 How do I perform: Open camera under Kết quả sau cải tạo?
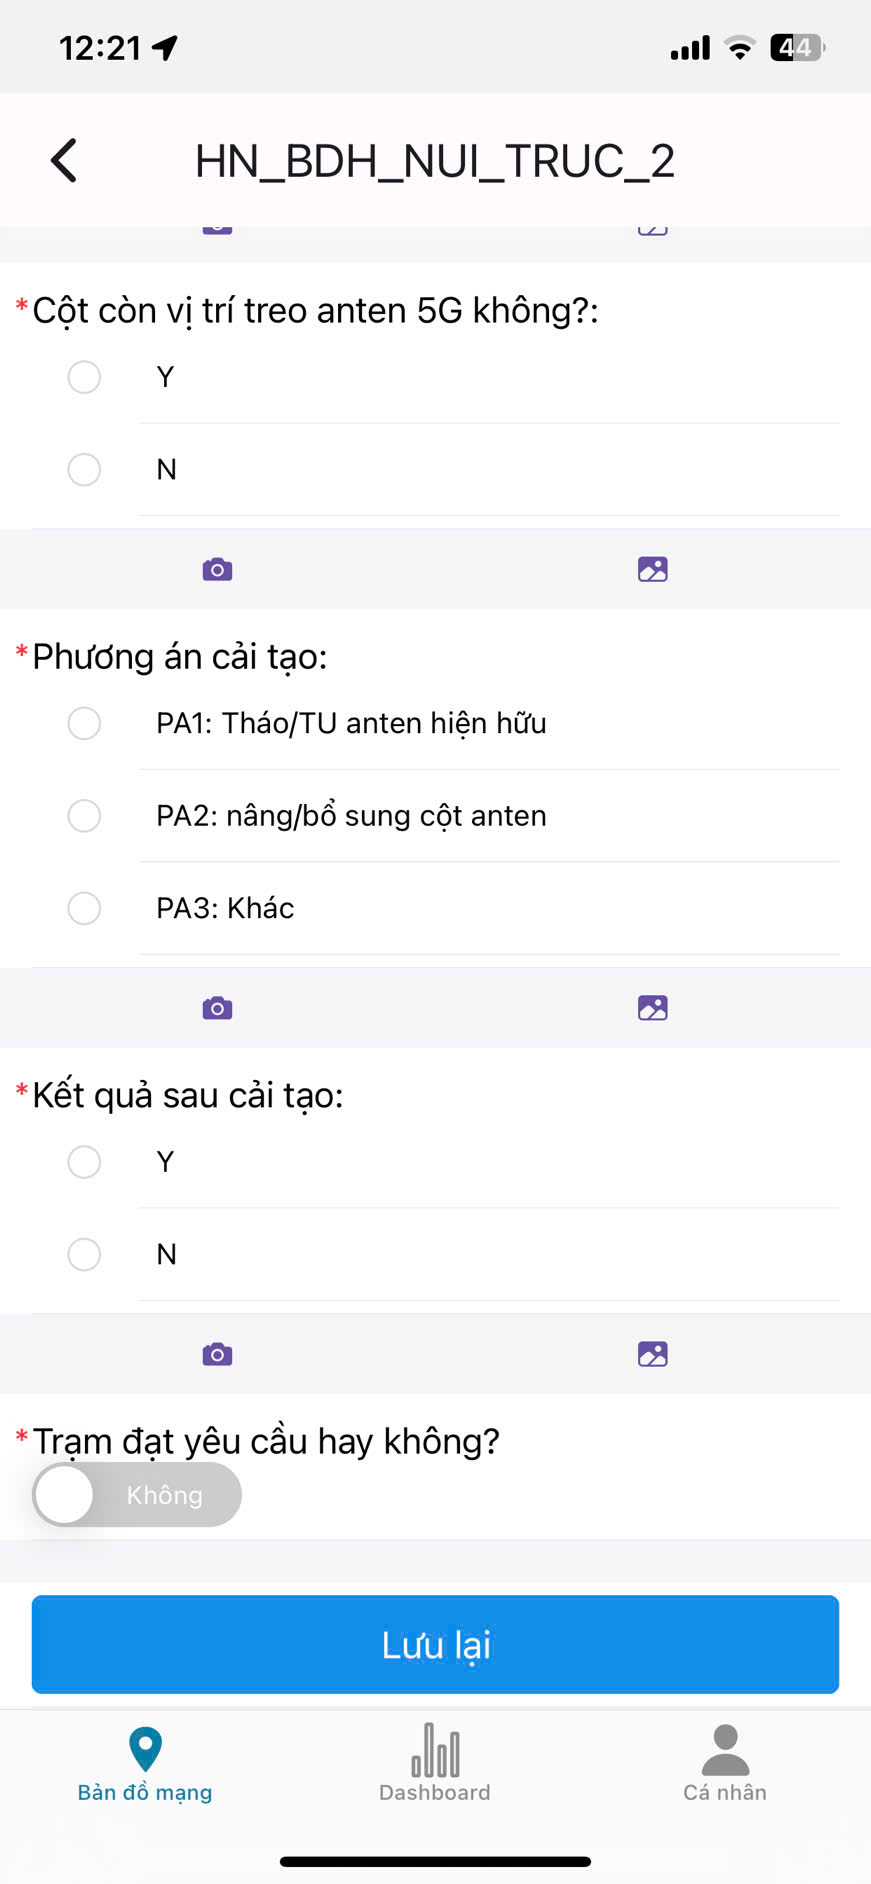(217, 1354)
